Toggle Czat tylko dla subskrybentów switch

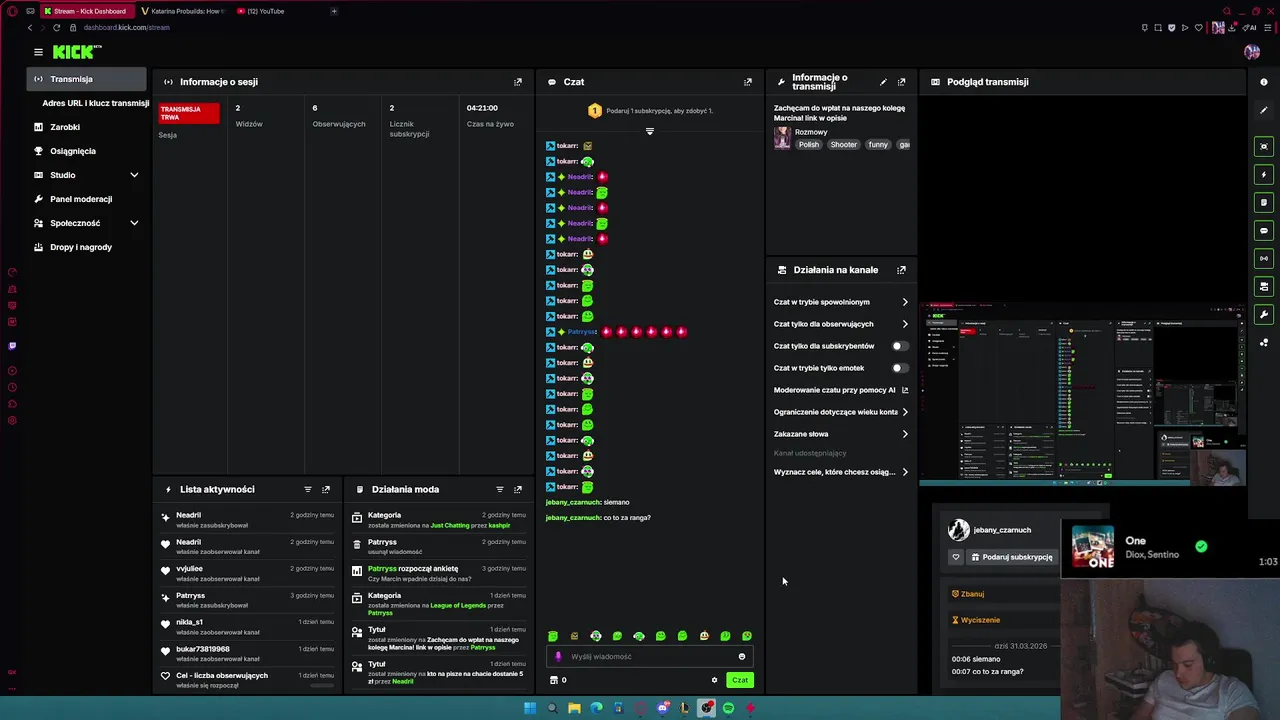(x=900, y=346)
